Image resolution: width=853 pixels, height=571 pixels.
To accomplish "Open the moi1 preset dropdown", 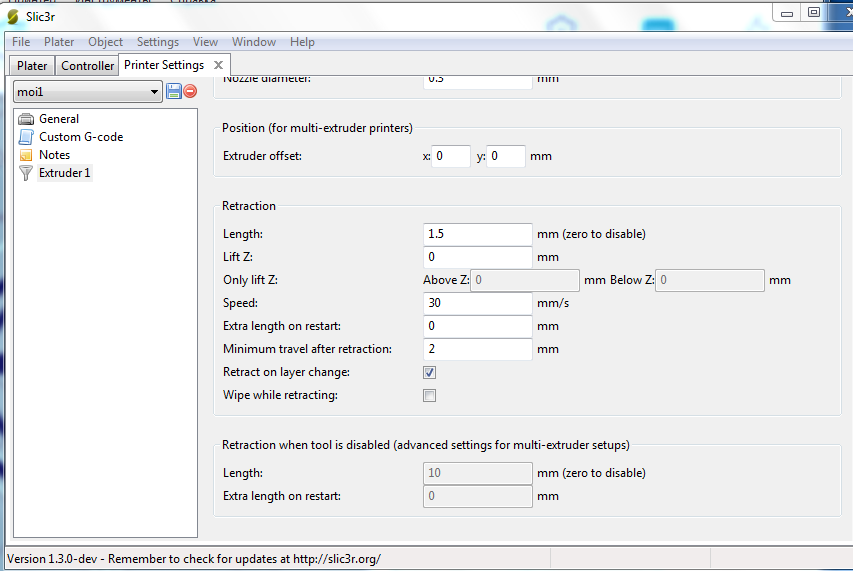I will [x=88, y=92].
